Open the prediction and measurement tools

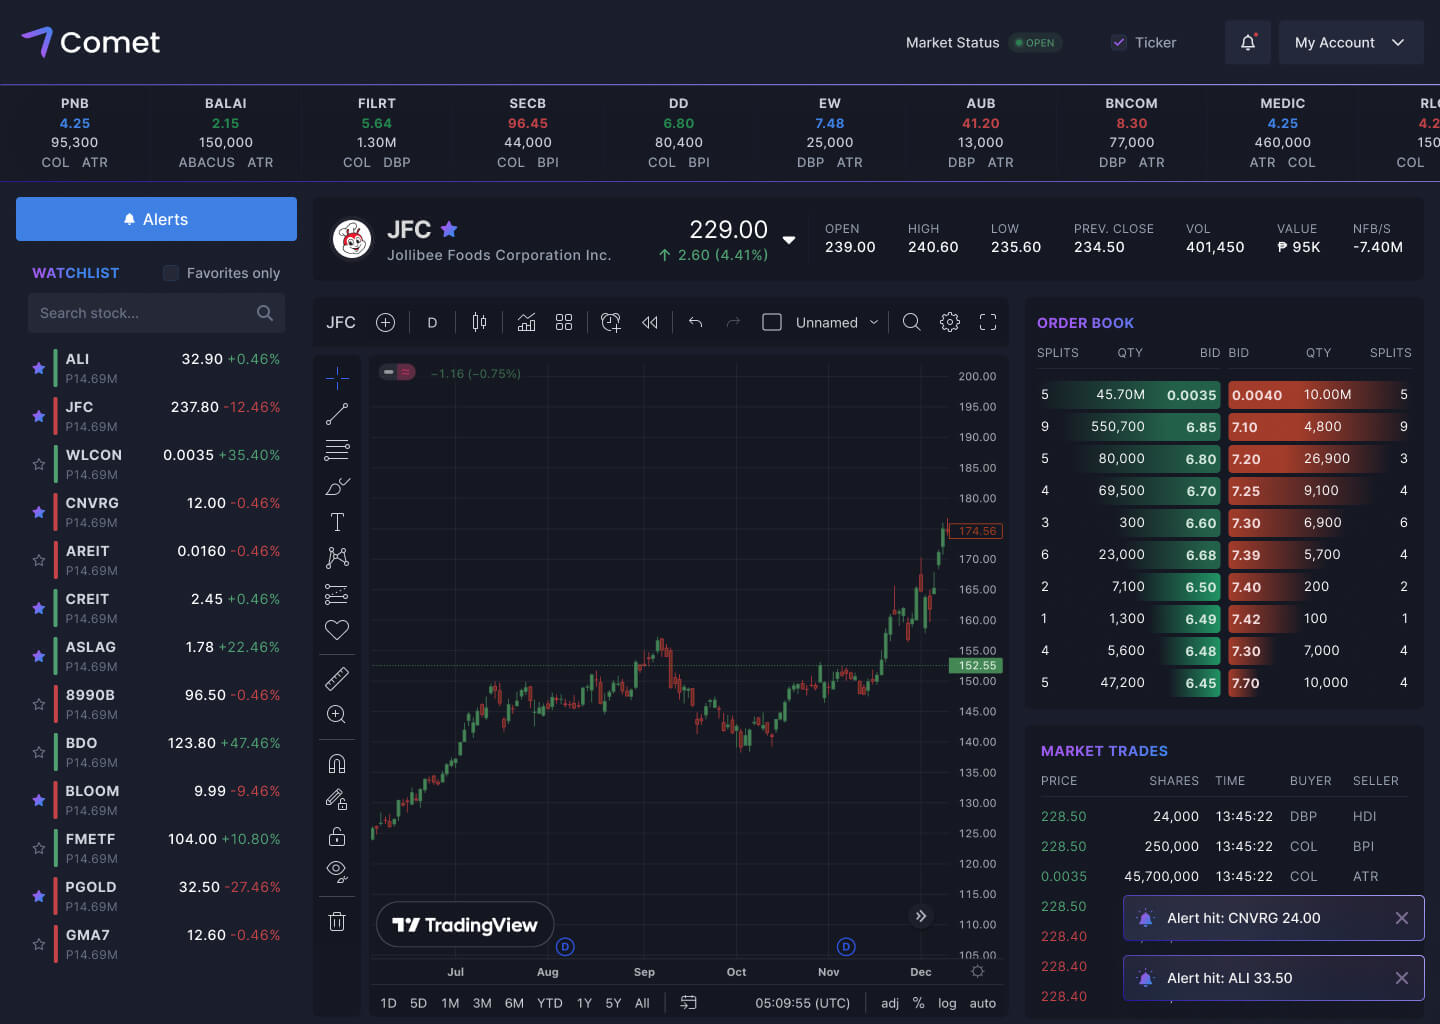pos(337,594)
